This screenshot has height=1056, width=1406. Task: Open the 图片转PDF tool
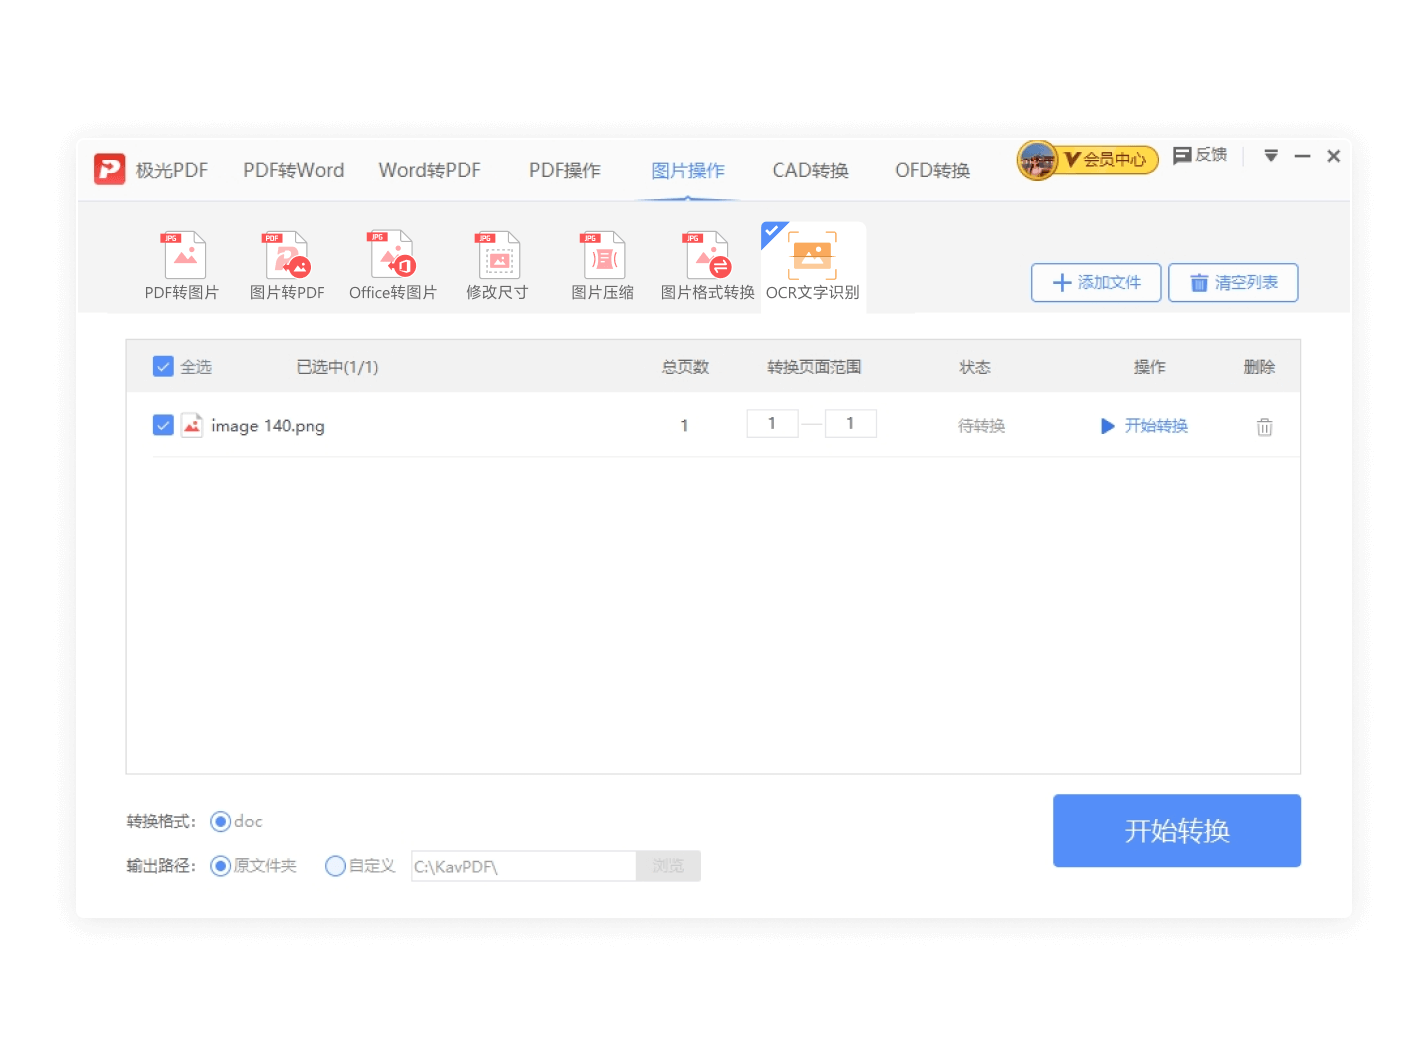pyautogui.click(x=287, y=265)
